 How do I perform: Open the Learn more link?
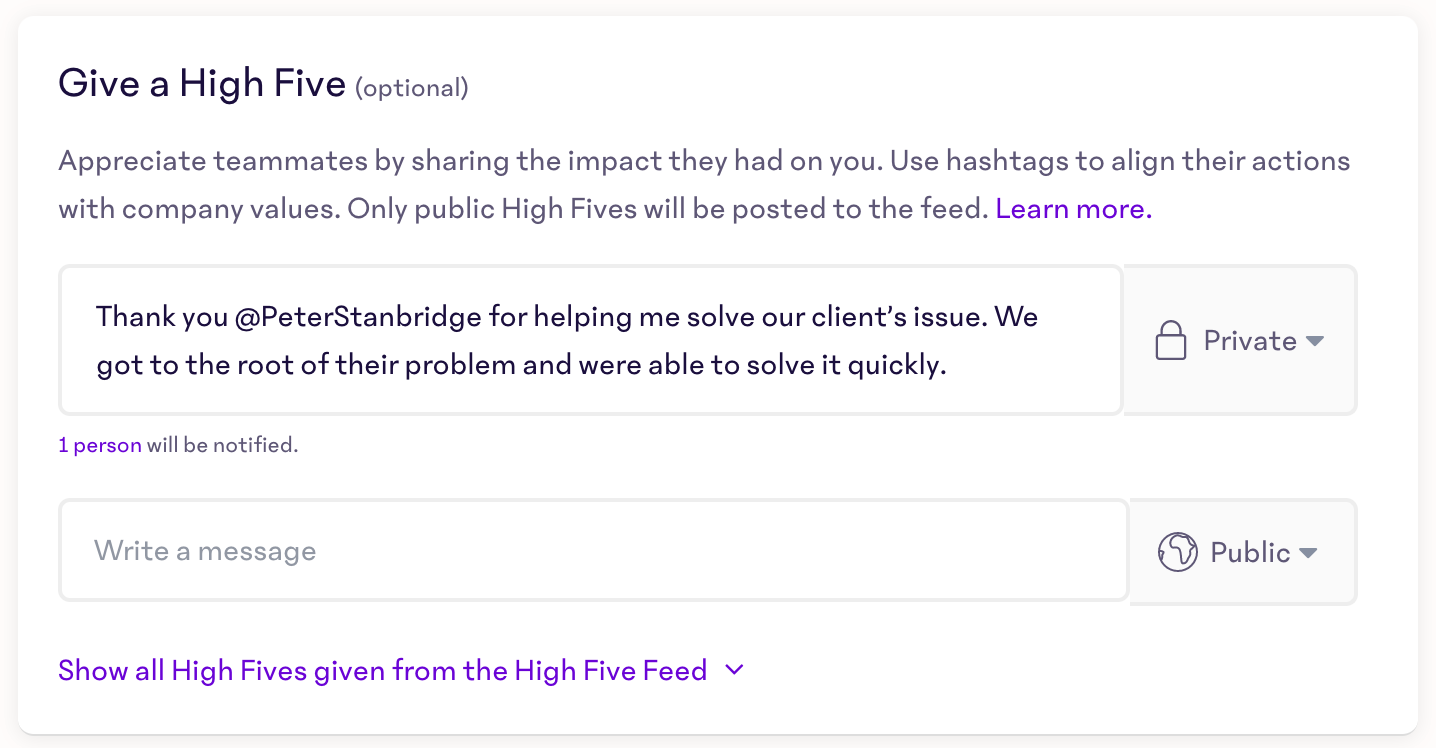click(1074, 209)
